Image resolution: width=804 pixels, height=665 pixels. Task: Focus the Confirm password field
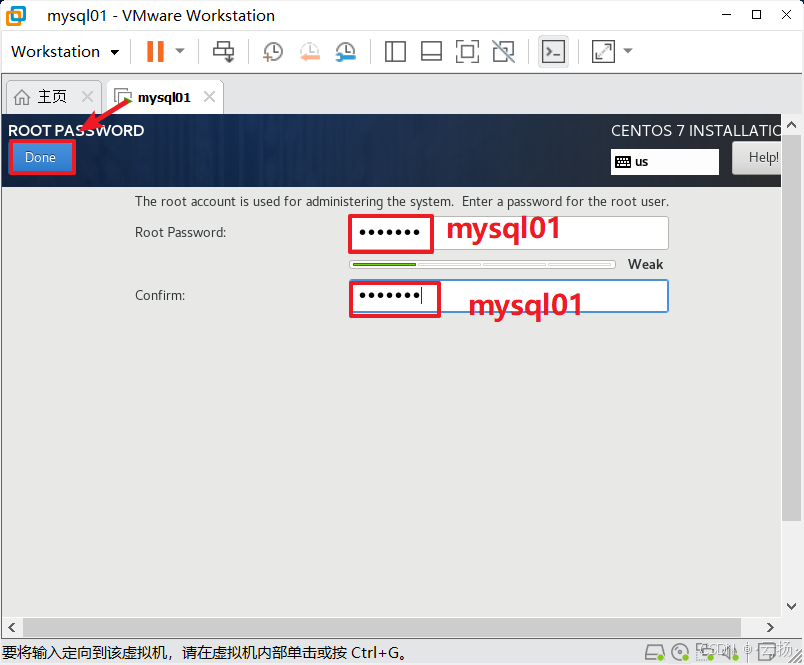(508, 296)
